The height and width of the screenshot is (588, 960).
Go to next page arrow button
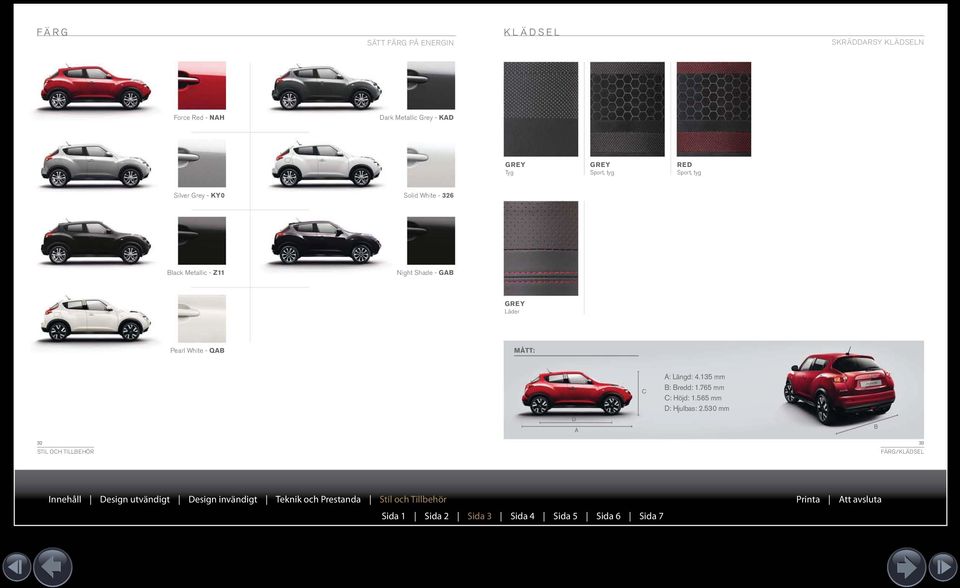906,567
